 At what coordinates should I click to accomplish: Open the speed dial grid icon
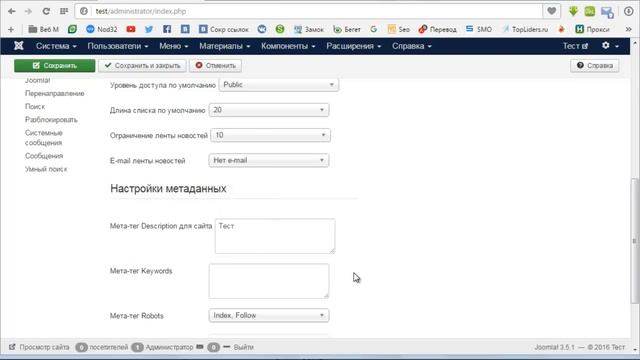pyautogui.click(x=64, y=11)
